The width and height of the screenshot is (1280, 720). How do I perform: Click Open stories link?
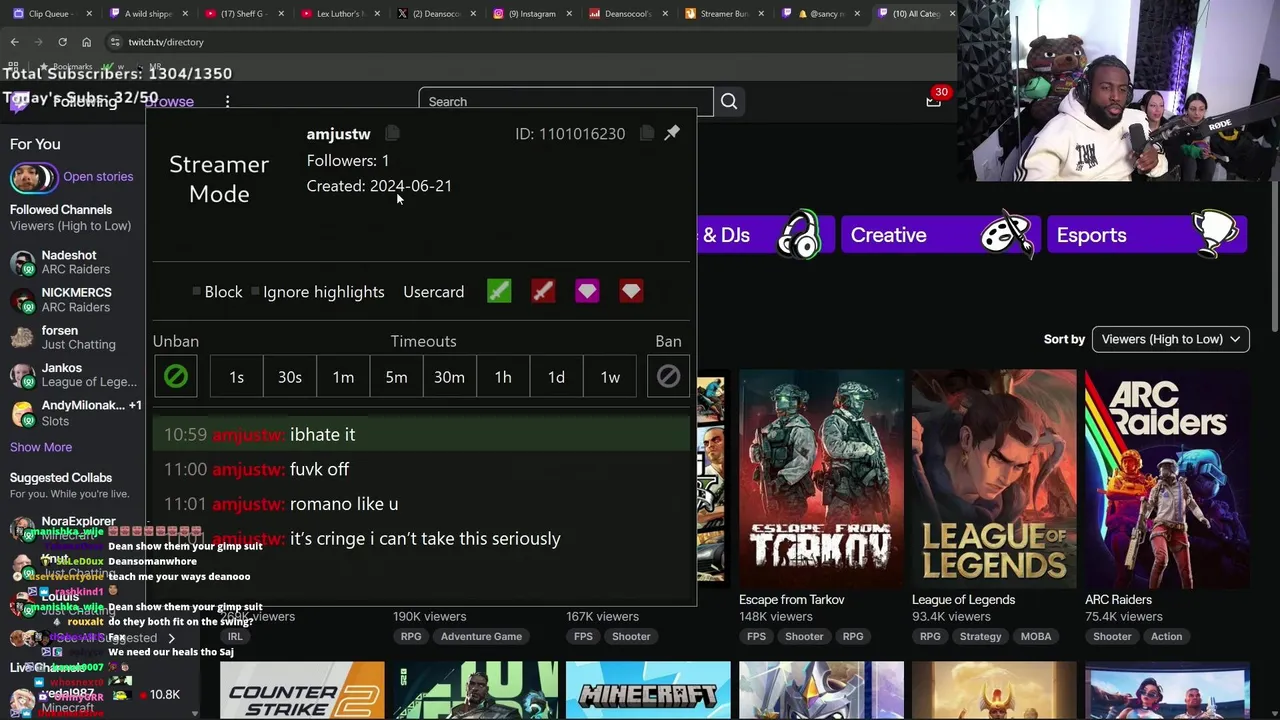(98, 176)
